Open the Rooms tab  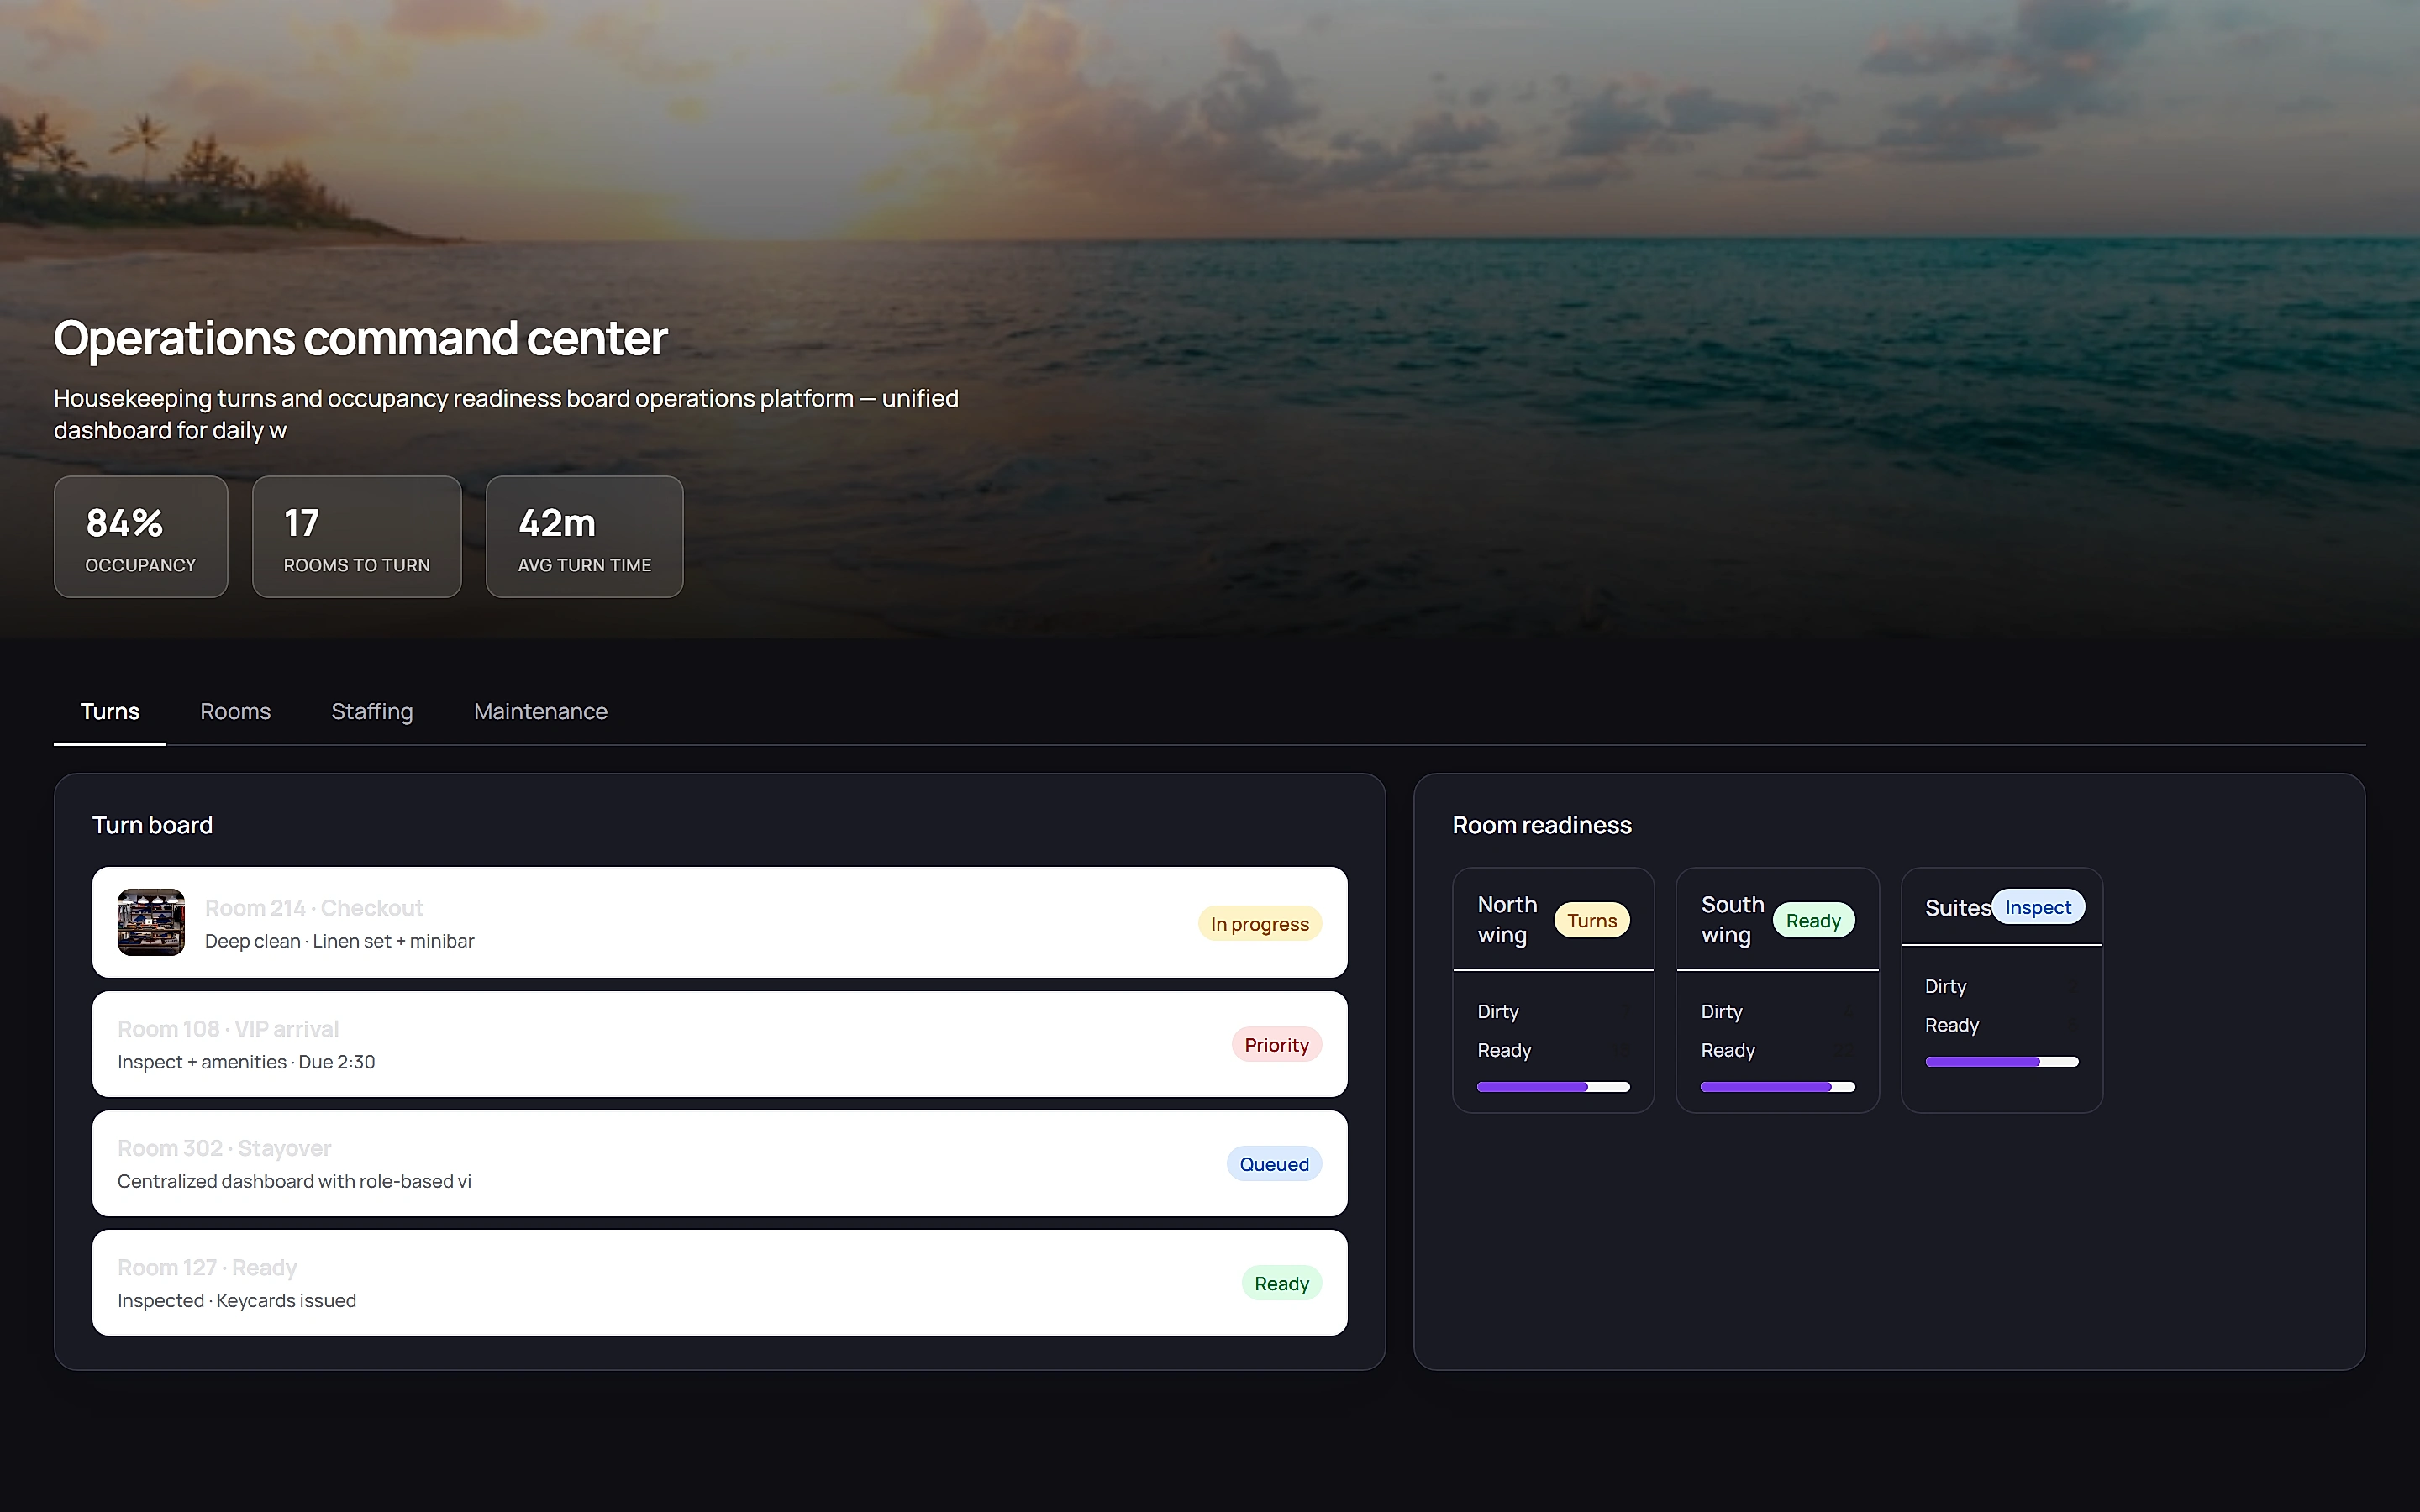235,711
